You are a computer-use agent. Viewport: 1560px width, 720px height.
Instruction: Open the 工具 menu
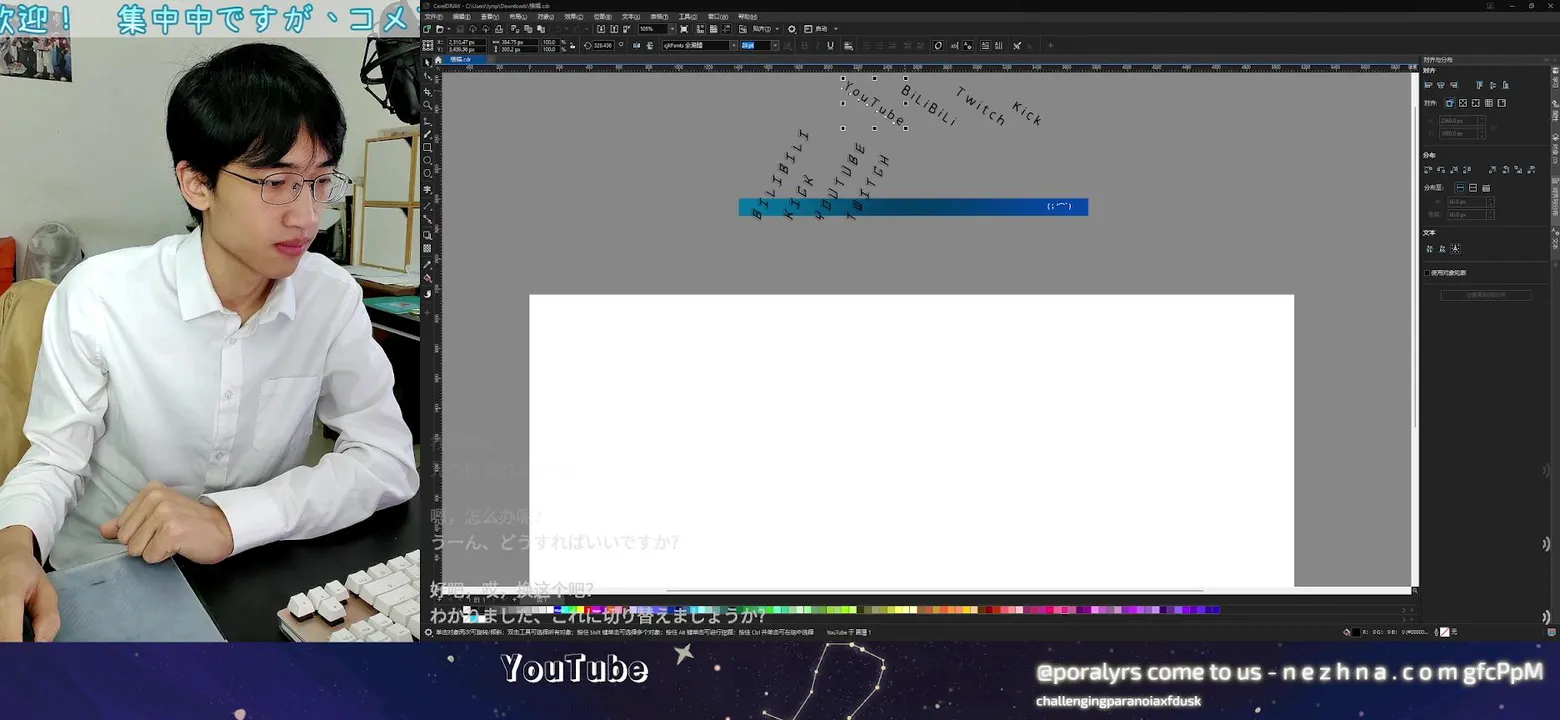(x=687, y=17)
